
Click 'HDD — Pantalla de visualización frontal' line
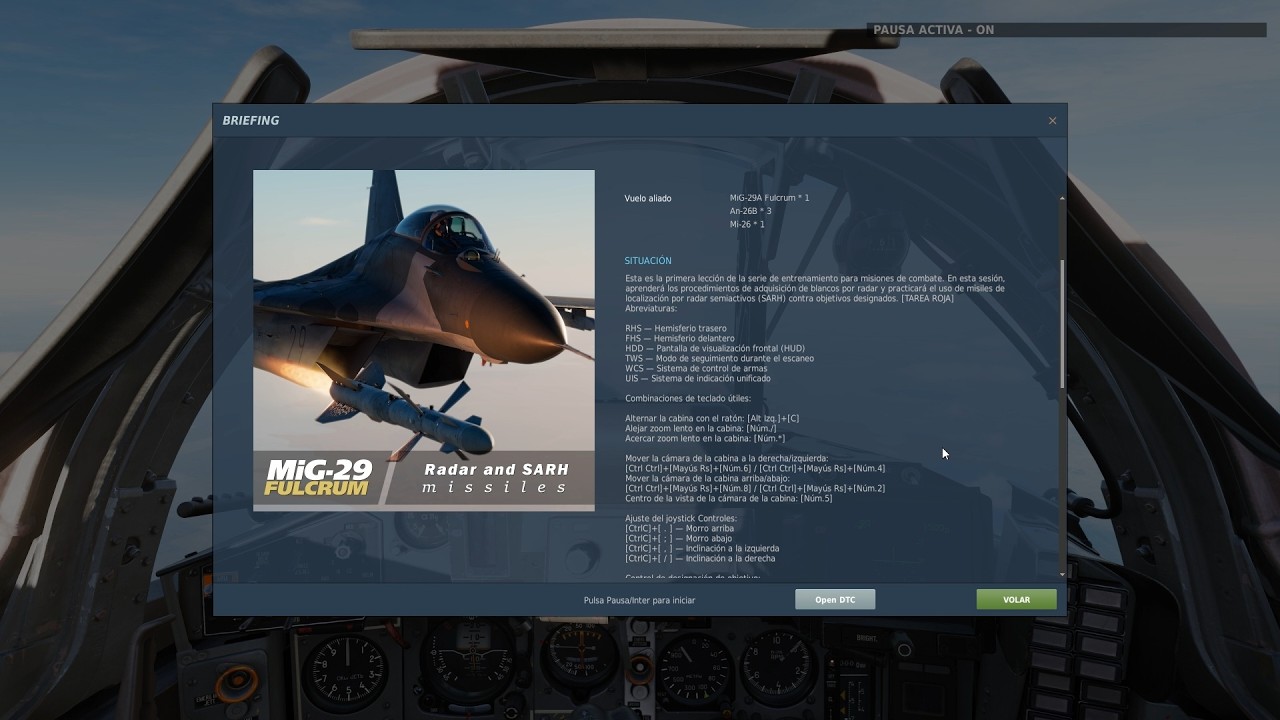click(x=715, y=348)
